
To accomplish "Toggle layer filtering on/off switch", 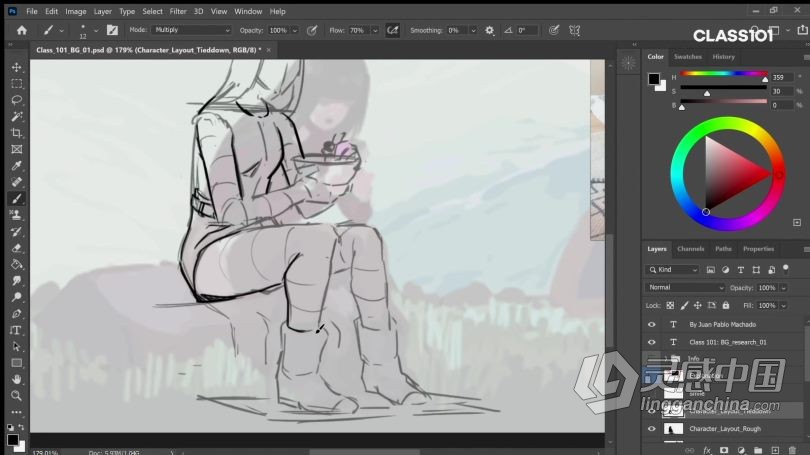I will coord(786,269).
